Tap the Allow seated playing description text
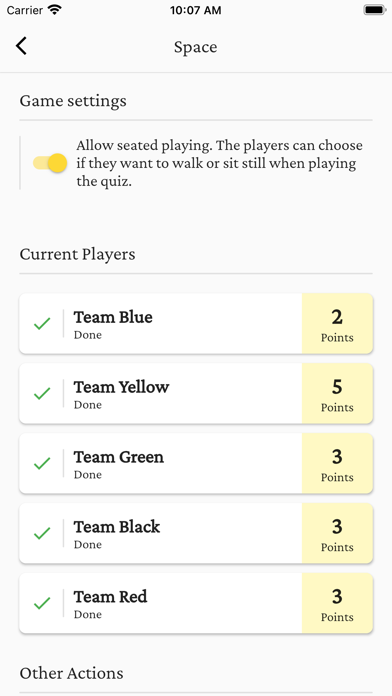 (219, 163)
